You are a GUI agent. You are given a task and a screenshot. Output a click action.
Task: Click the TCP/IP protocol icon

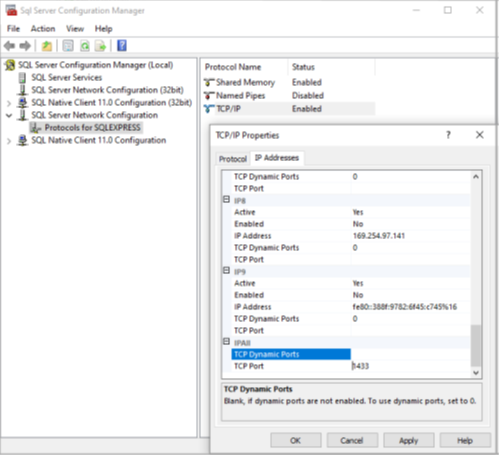(209, 109)
